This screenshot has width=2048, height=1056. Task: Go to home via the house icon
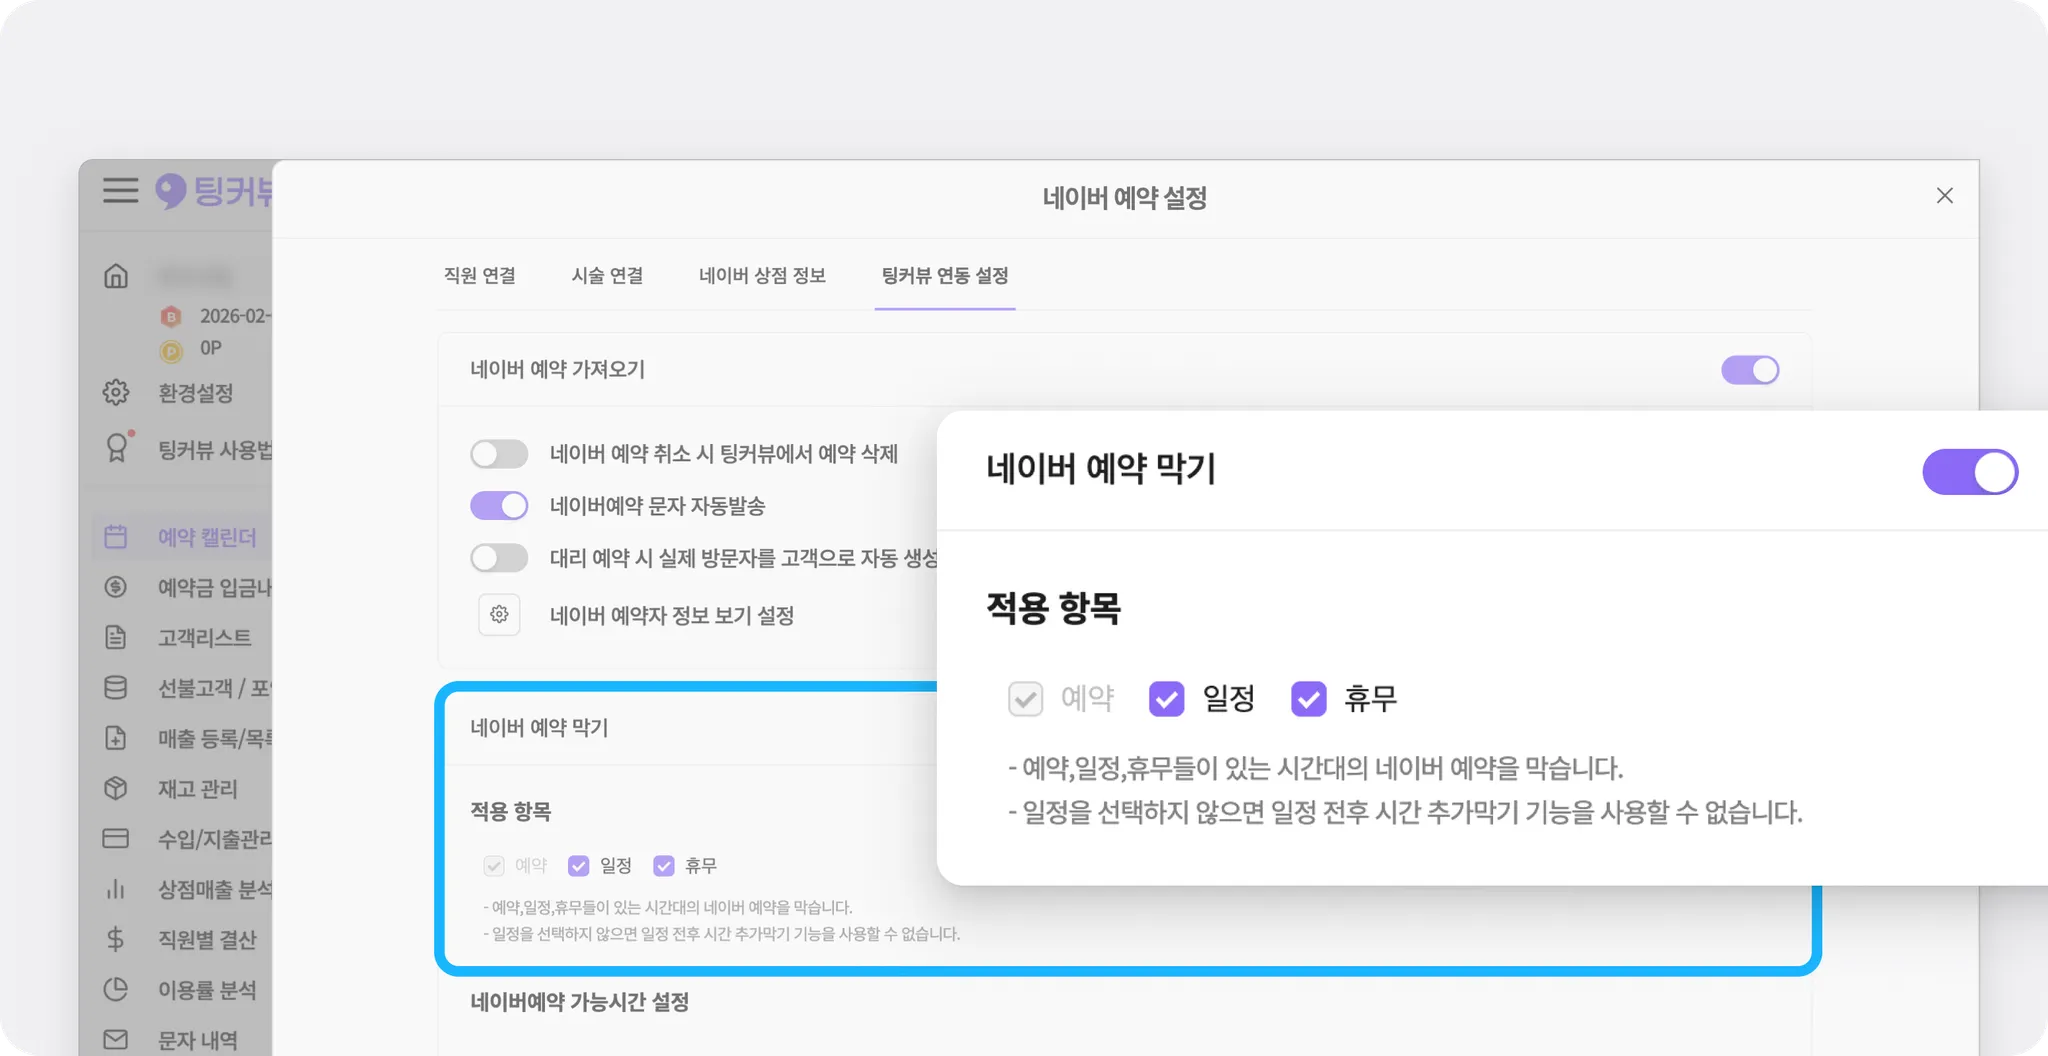tap(116, 275)
